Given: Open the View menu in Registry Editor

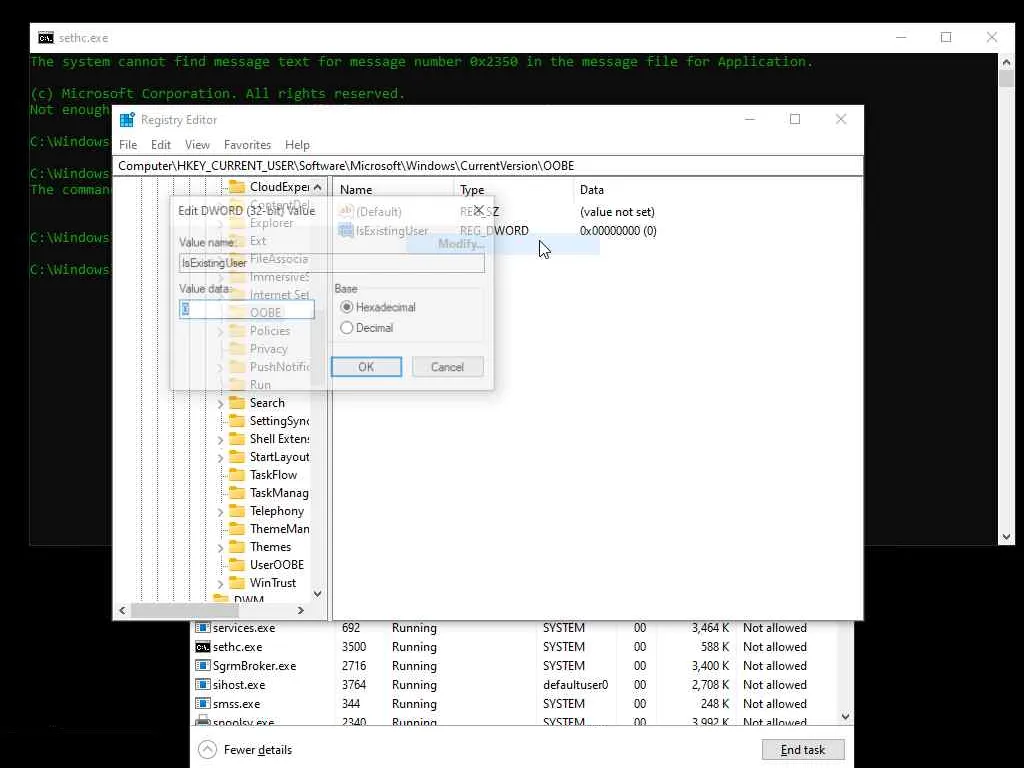Looking at the screenshot, I should 197,145.
